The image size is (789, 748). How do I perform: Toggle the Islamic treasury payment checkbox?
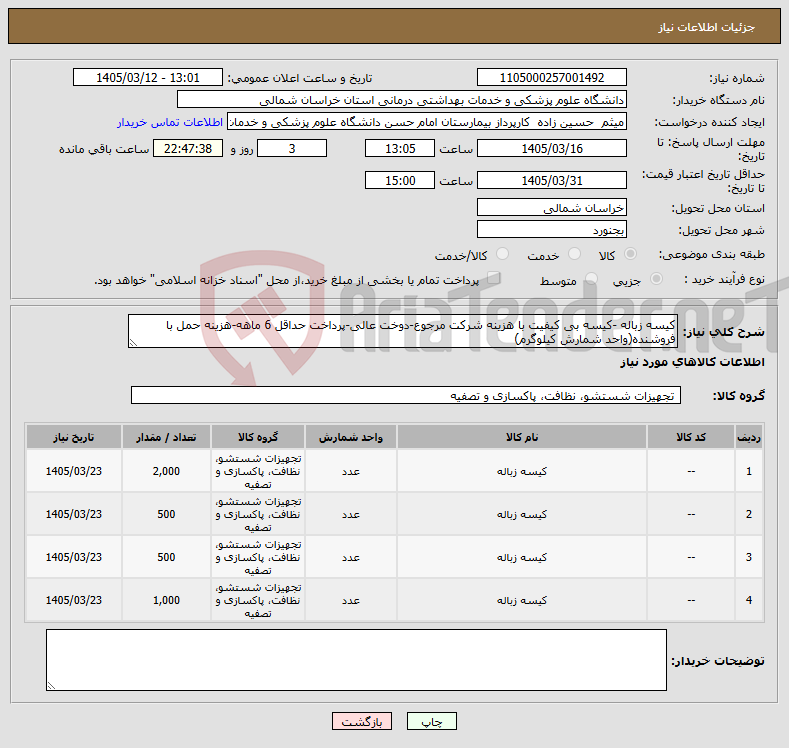pyautogui.click(x=494, y=278)
